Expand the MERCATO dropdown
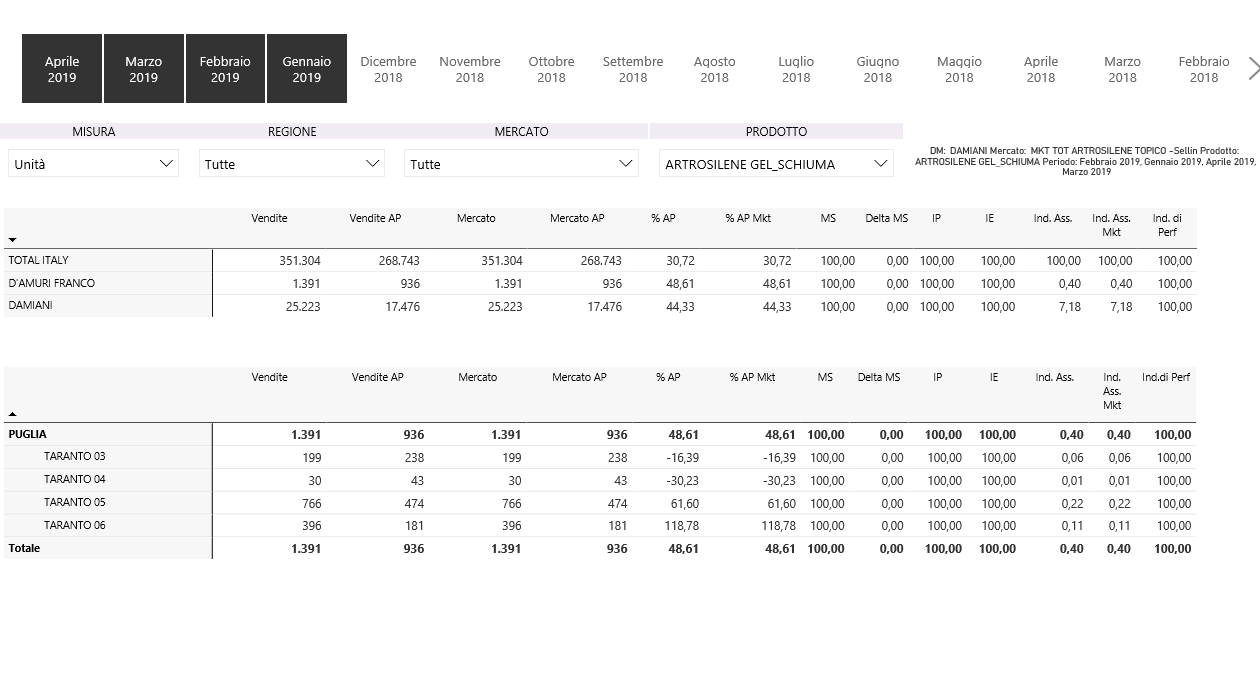 (x=521, y=164)
